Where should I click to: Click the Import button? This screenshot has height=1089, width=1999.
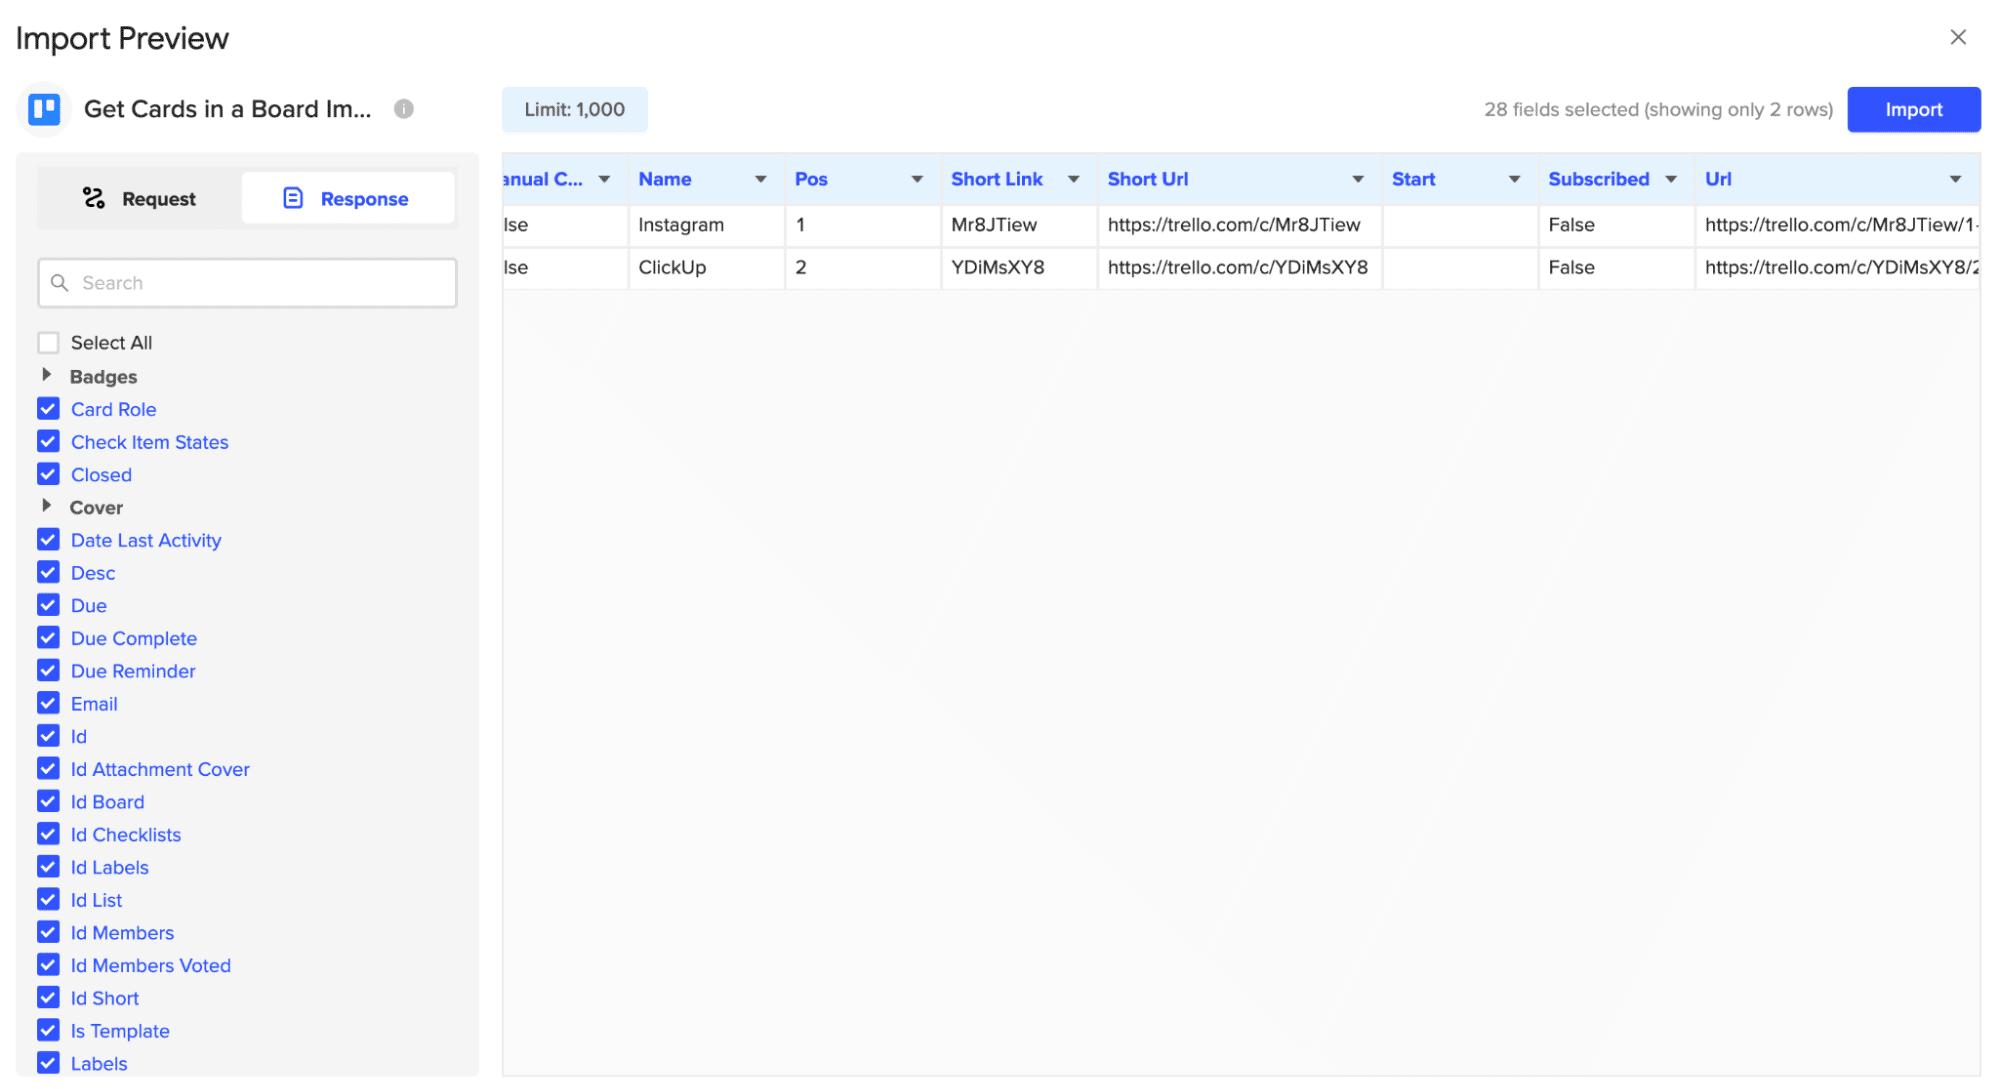[1913, 109]
